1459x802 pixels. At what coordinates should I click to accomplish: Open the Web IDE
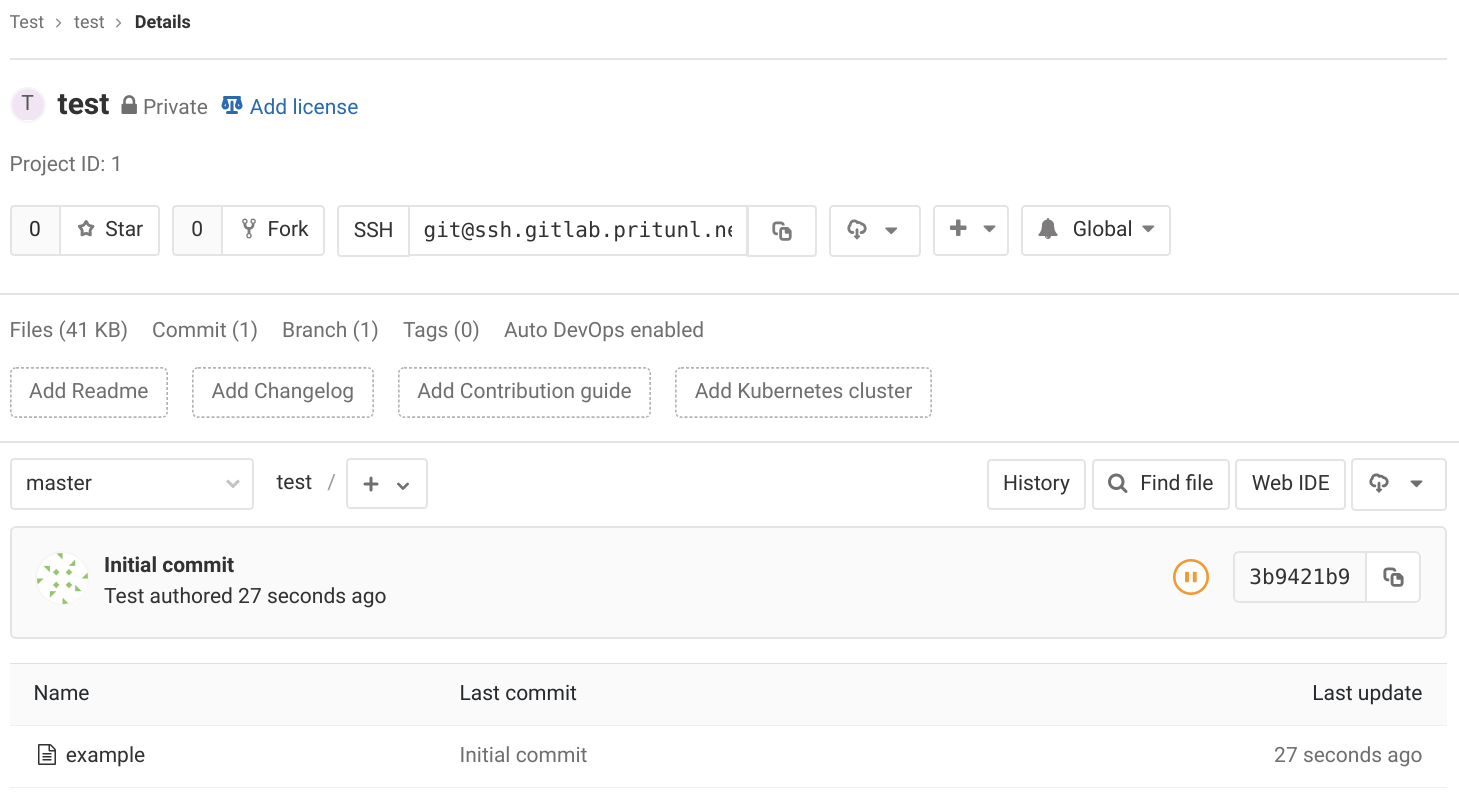(x=1291, y=484)
